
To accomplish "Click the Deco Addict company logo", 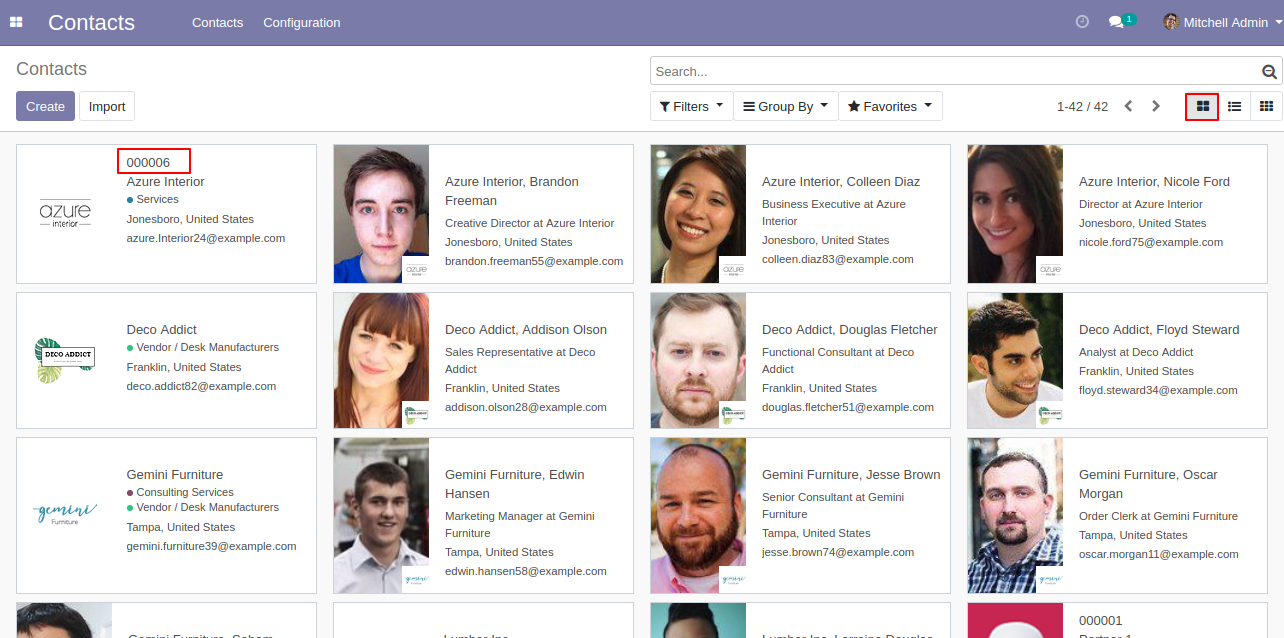I will pos(65,360).
